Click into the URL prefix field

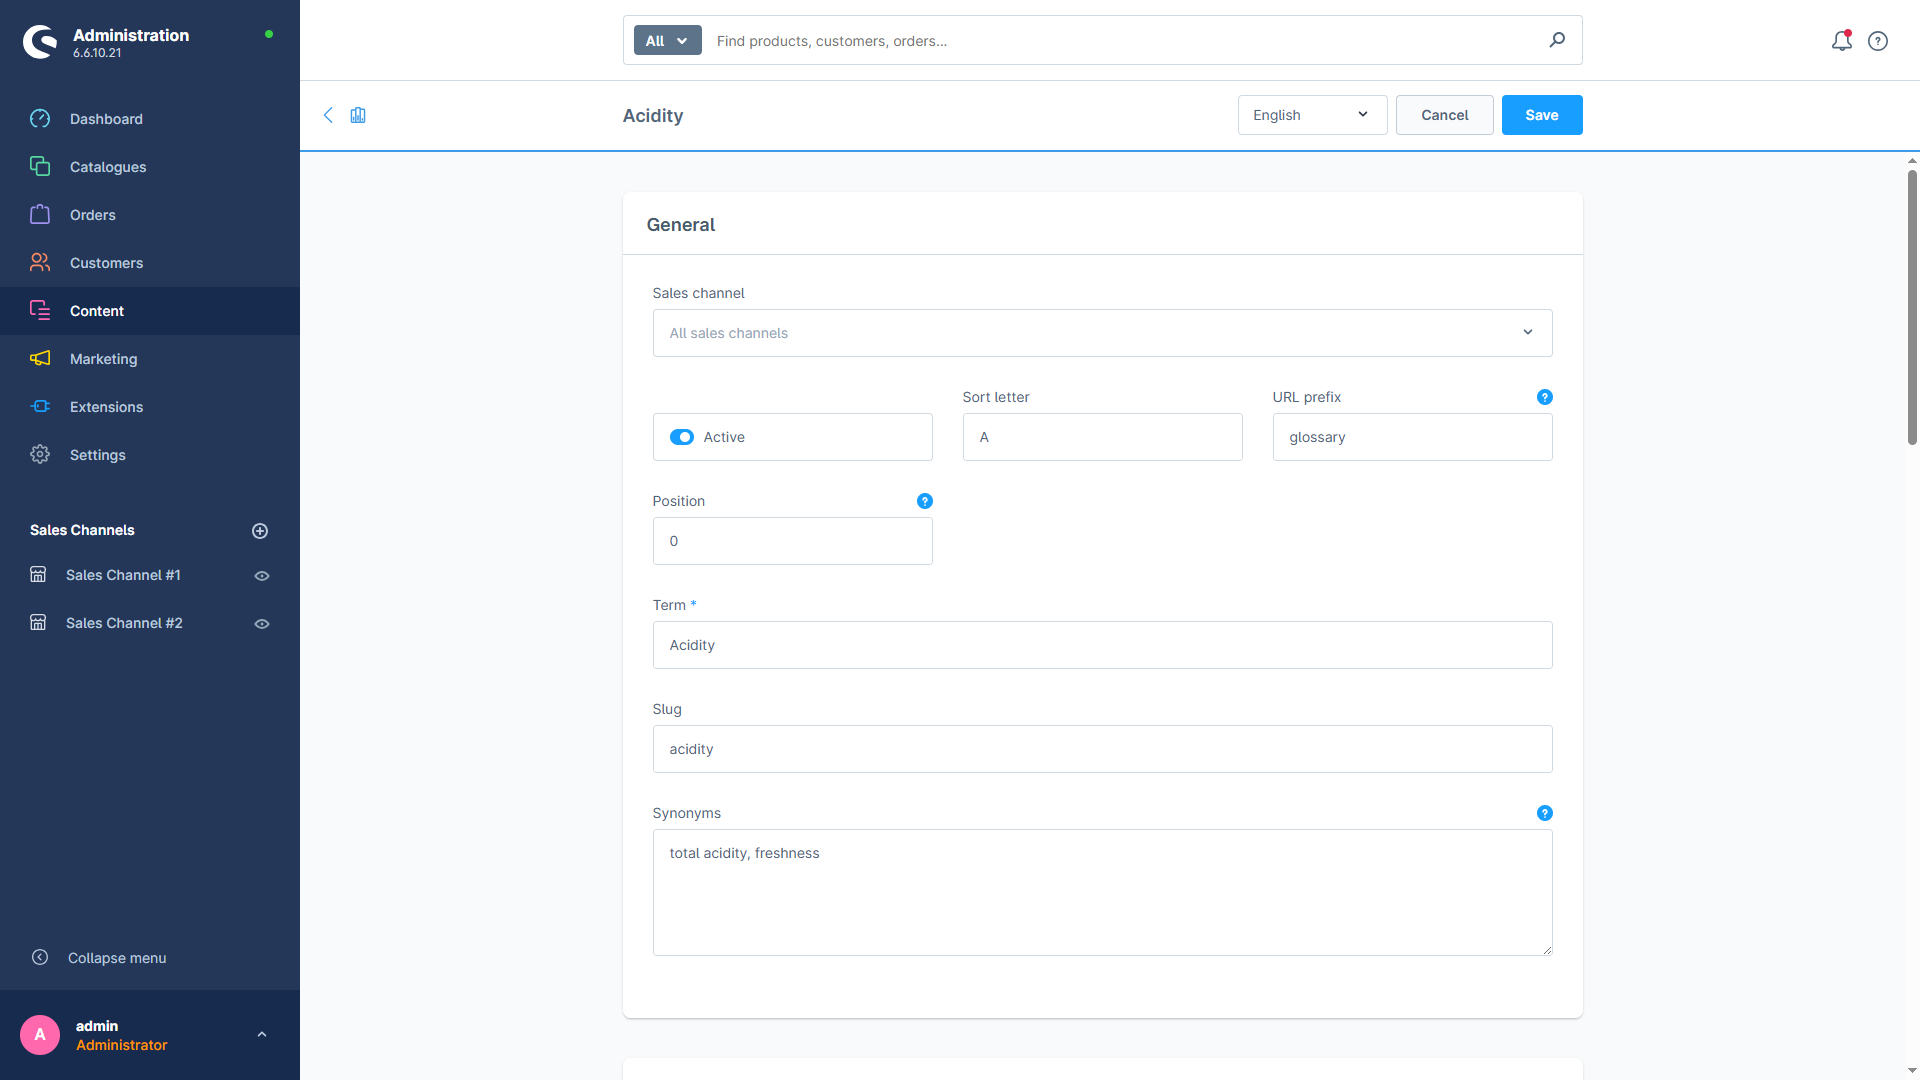click(1412, 437)
